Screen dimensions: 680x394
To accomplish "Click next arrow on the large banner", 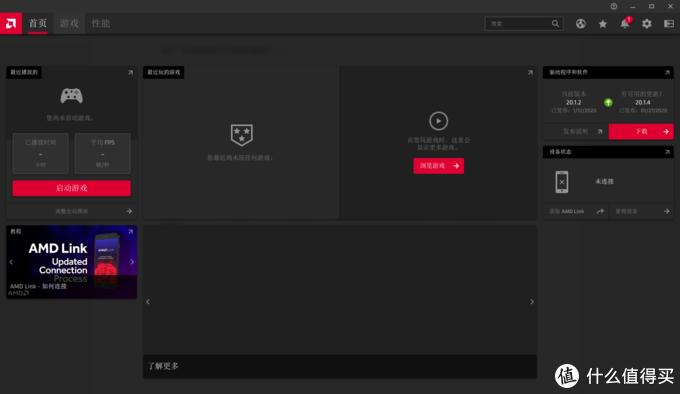I will (532, 302).
